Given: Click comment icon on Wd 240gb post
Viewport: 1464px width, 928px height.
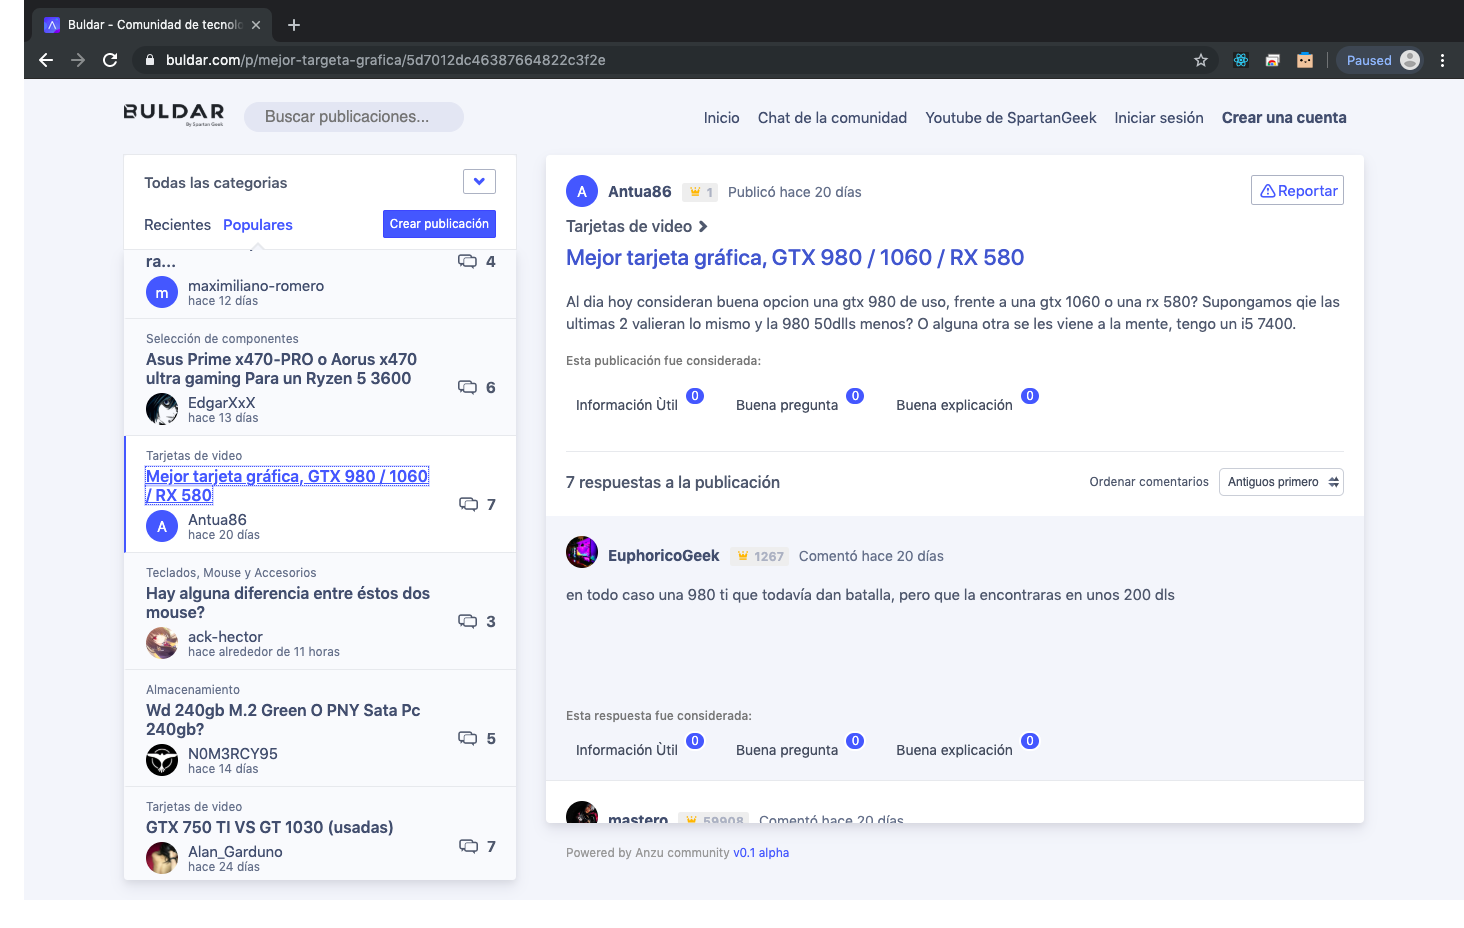Looking at the screenshot, I should pyautogui.click(x=467, y=738).
